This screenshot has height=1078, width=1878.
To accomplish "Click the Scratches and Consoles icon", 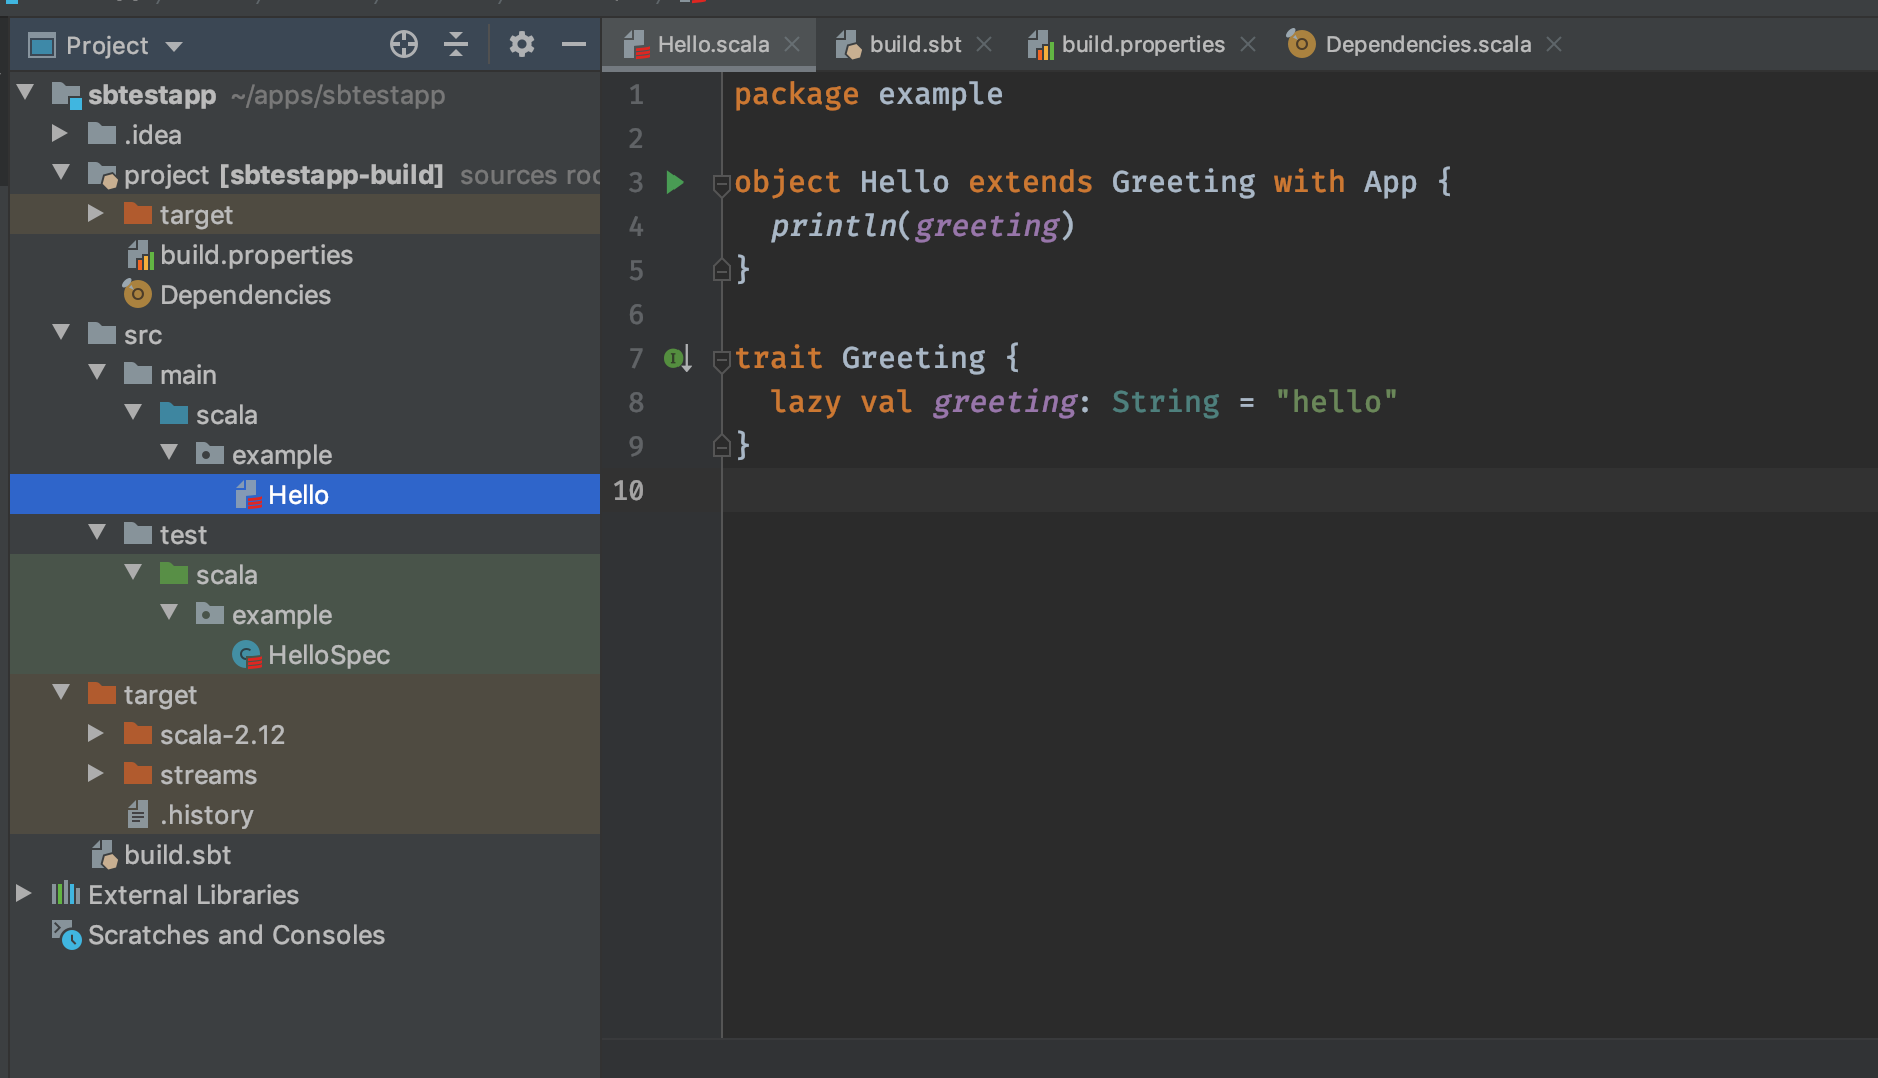I will 67,935.
